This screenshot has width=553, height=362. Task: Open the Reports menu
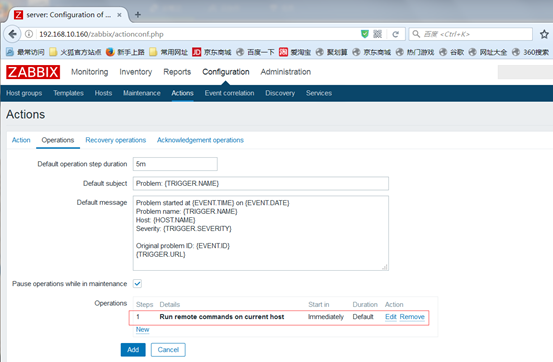[177, 72]
